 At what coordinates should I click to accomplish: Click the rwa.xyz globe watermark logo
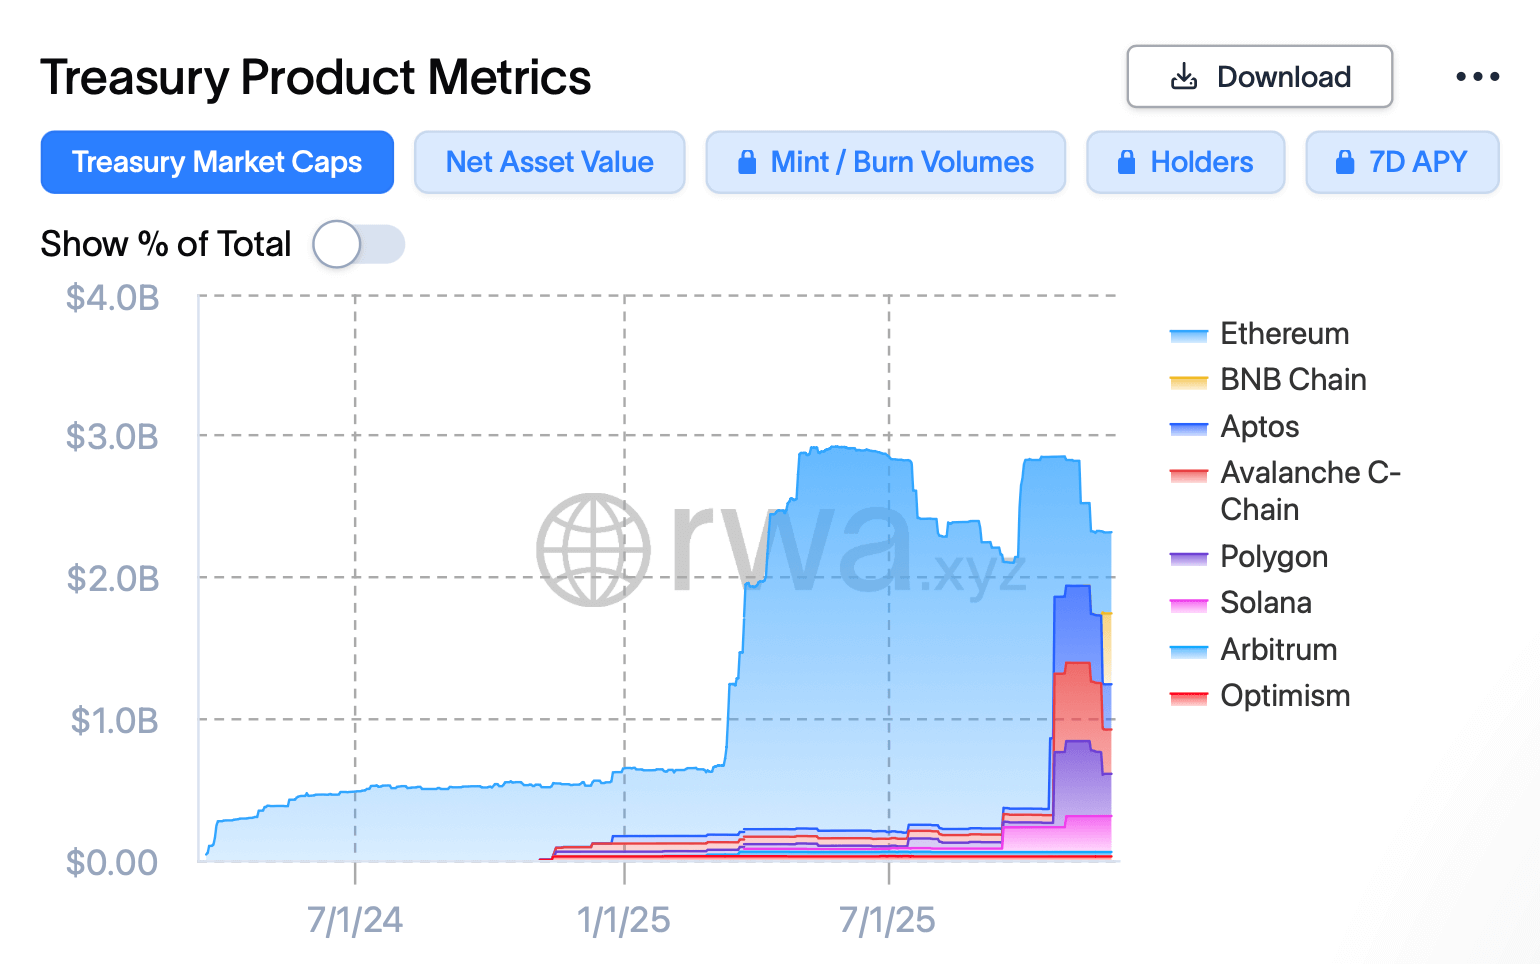593,549
